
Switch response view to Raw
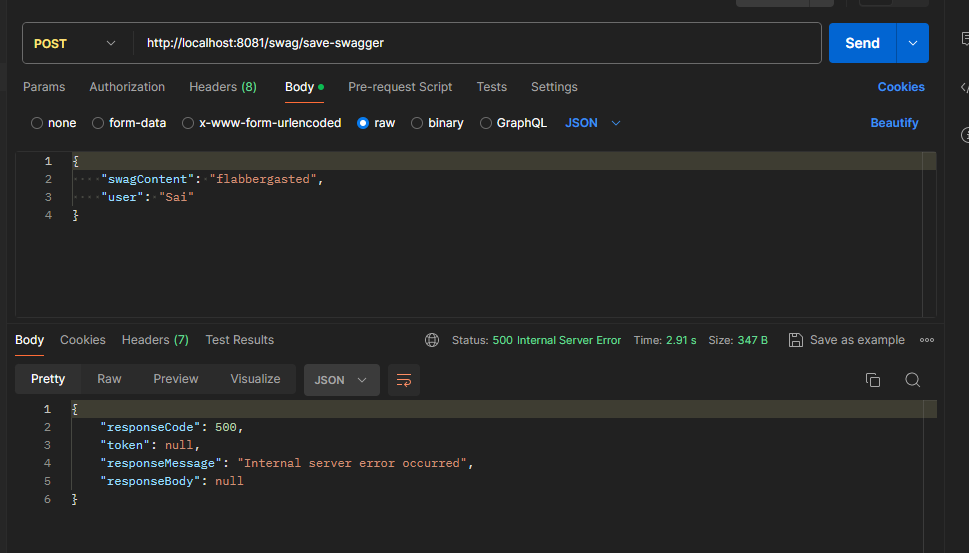tap(109, 379)
